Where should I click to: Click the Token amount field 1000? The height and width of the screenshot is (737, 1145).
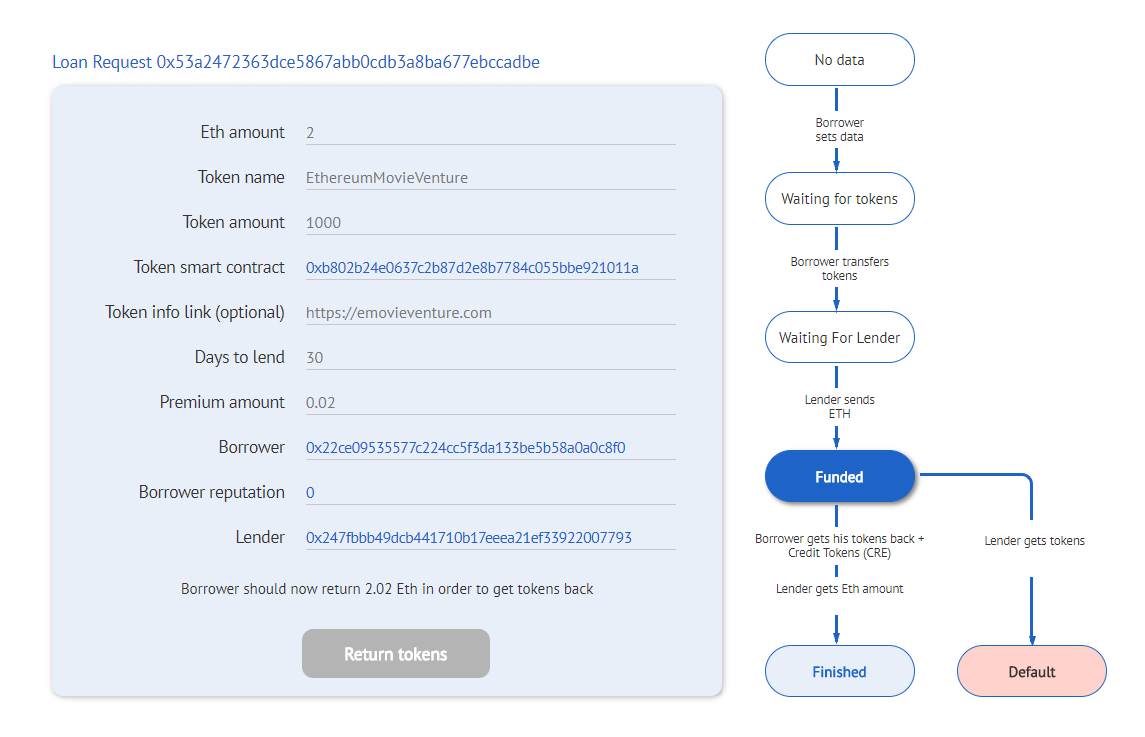[x=491, y=223]
